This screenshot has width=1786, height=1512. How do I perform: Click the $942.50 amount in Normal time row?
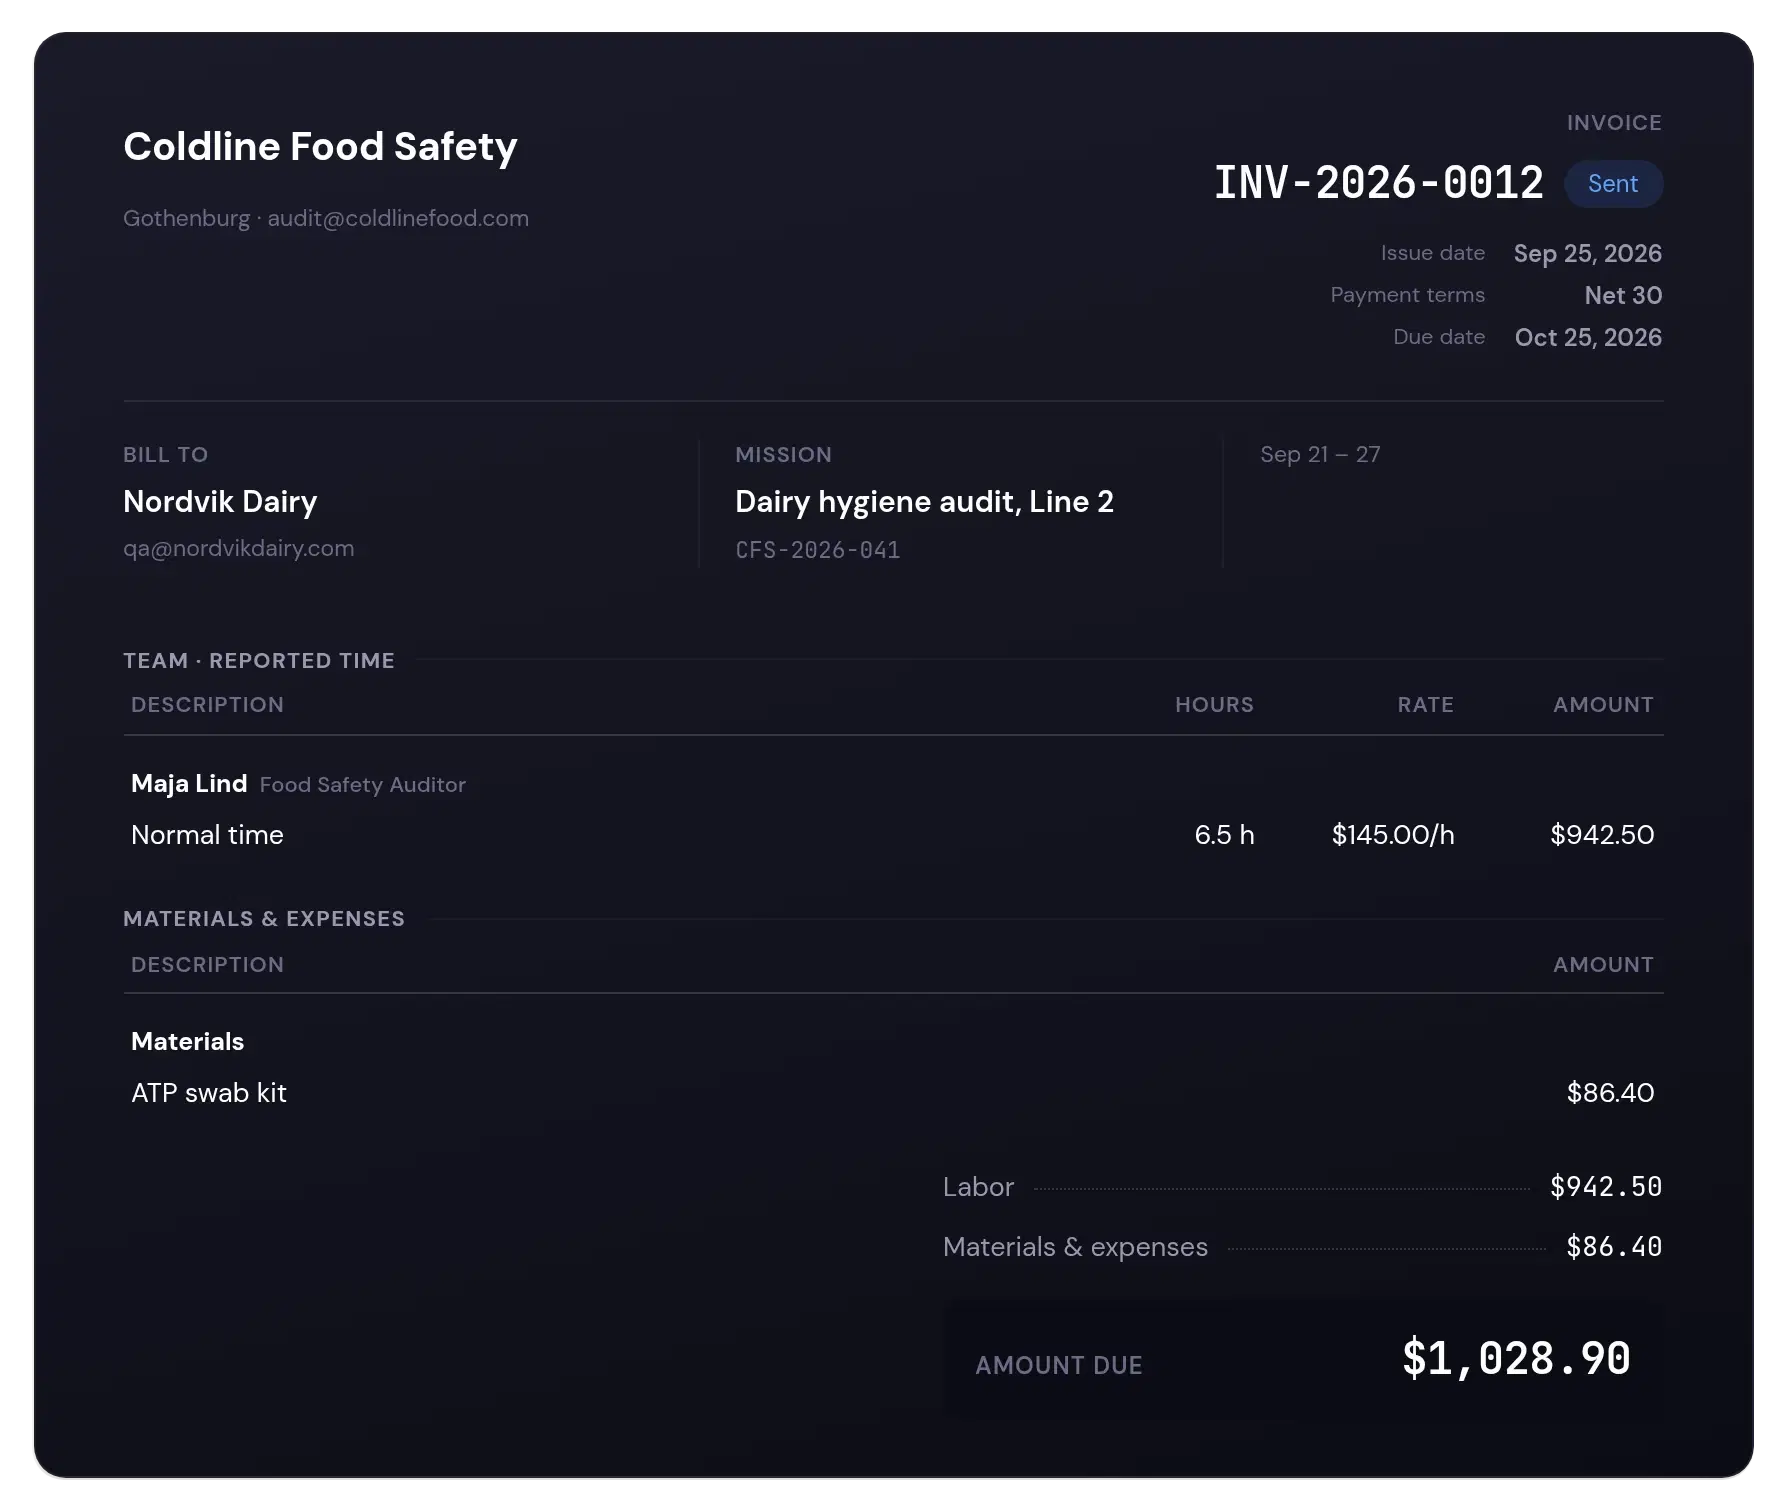pyautogui.click(x=1602, y=834)
